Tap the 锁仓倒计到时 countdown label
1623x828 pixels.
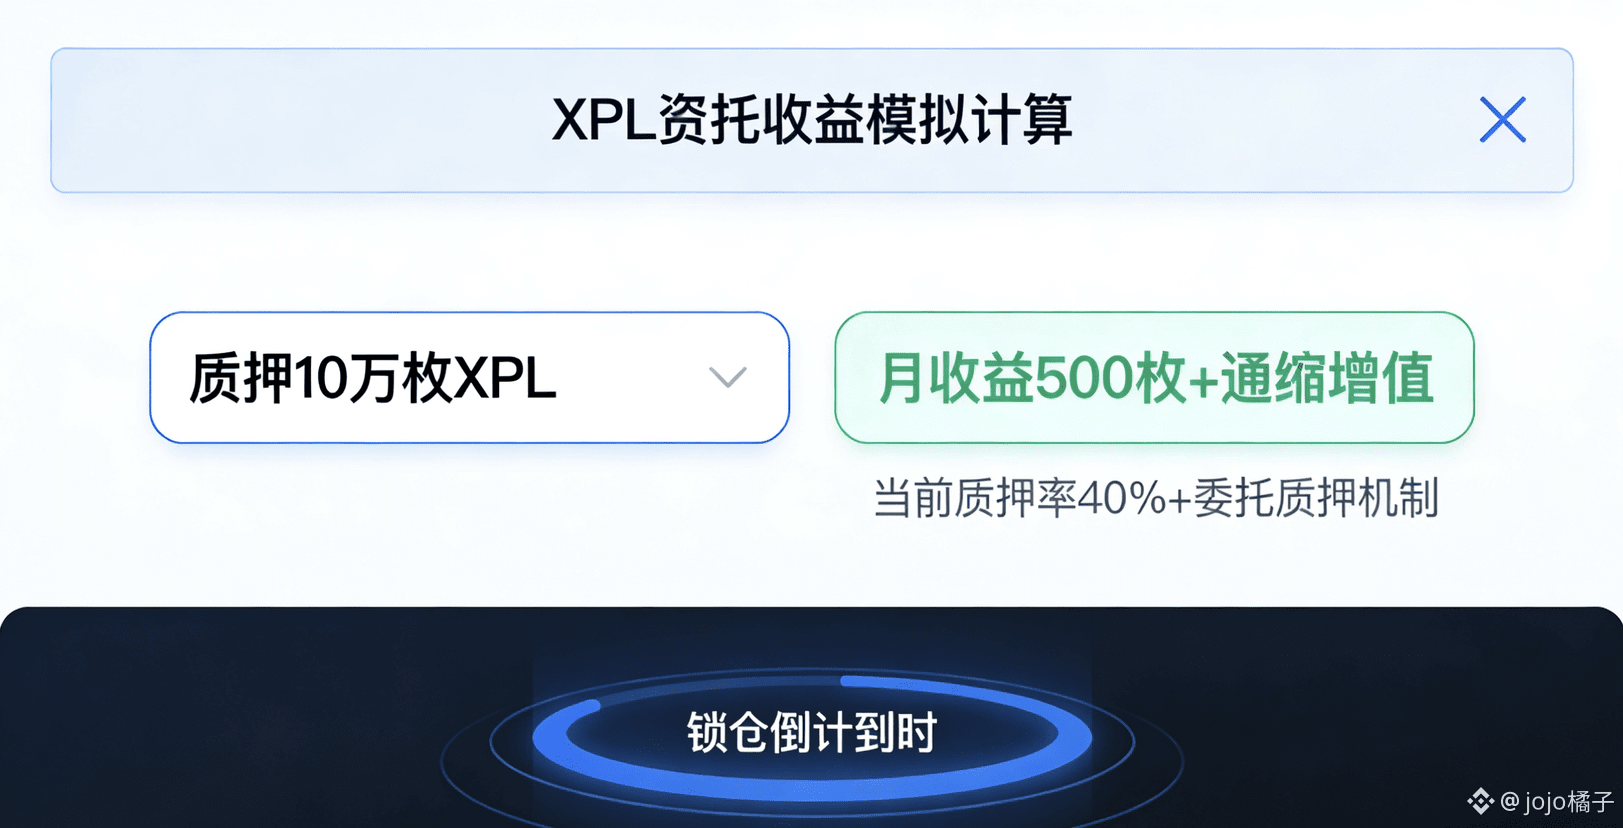(811, 733)
